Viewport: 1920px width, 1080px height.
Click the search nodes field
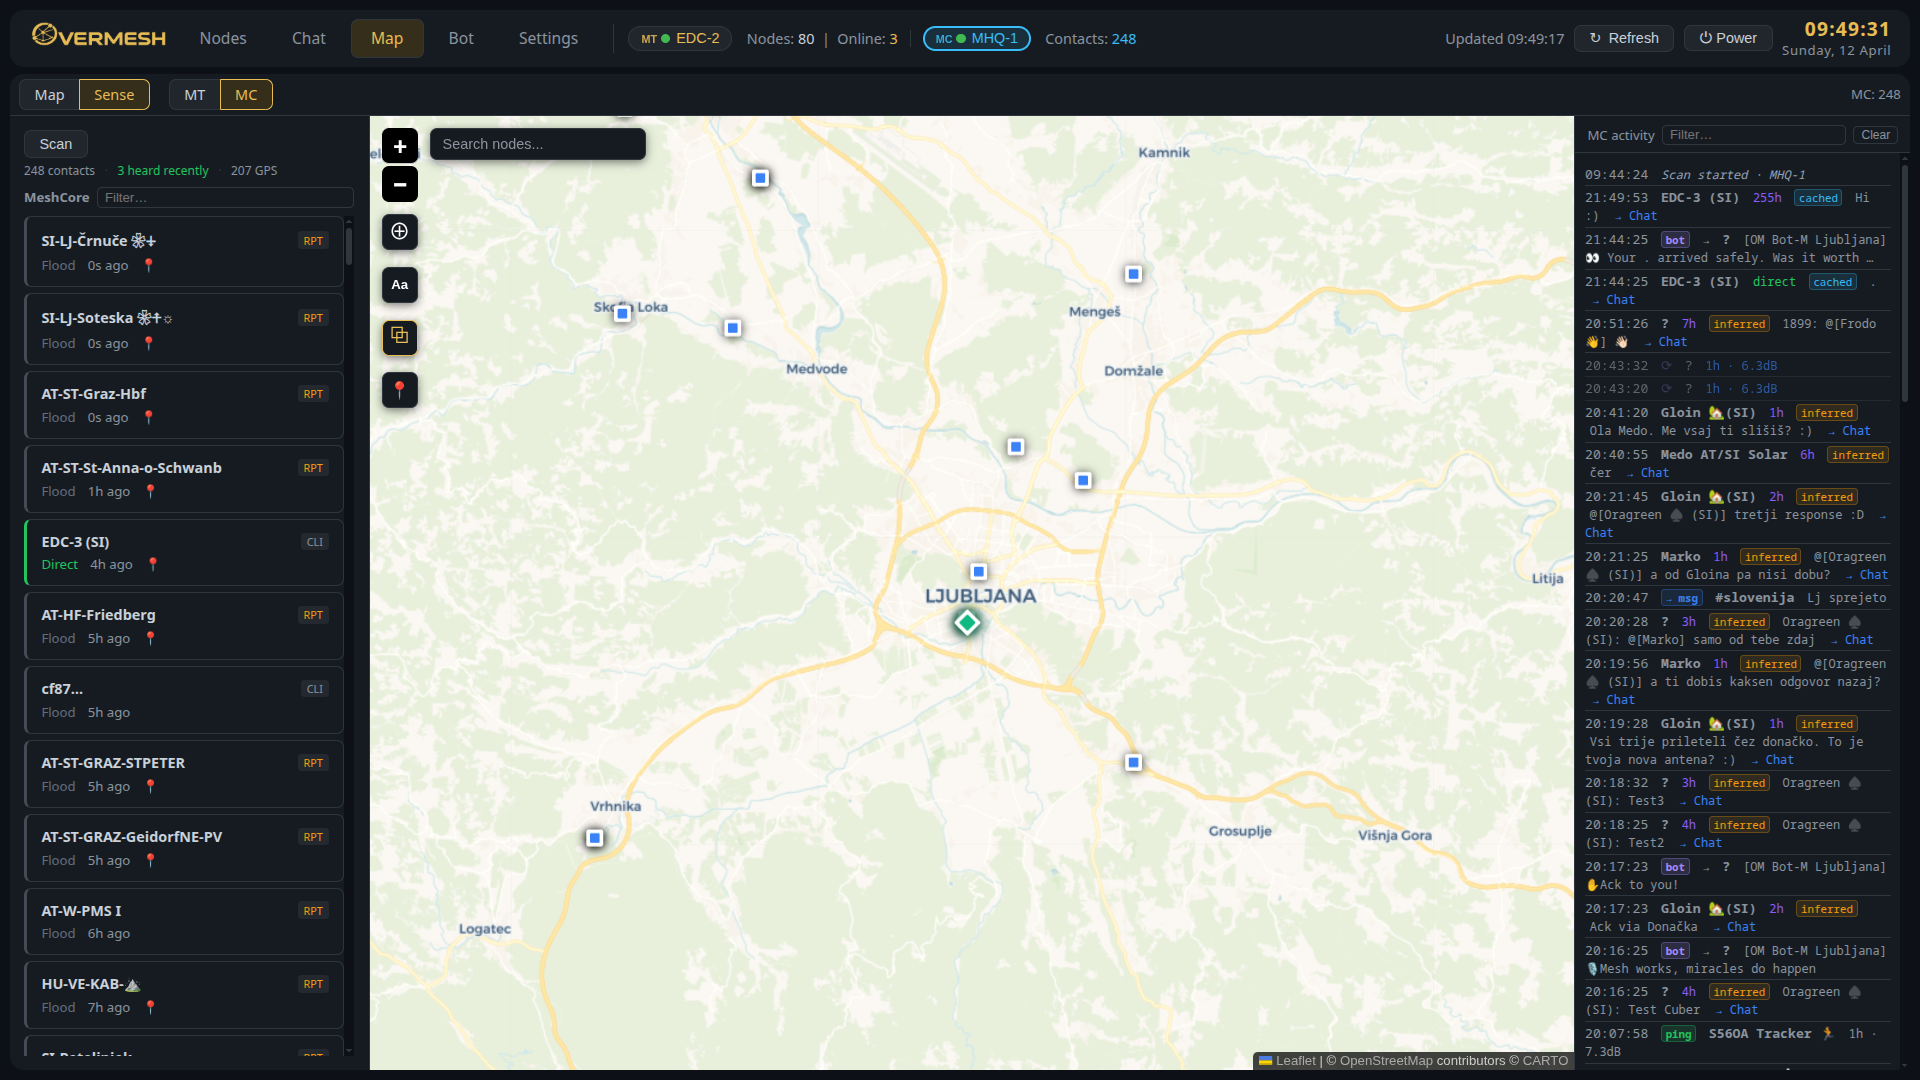(x=537, y=144)
